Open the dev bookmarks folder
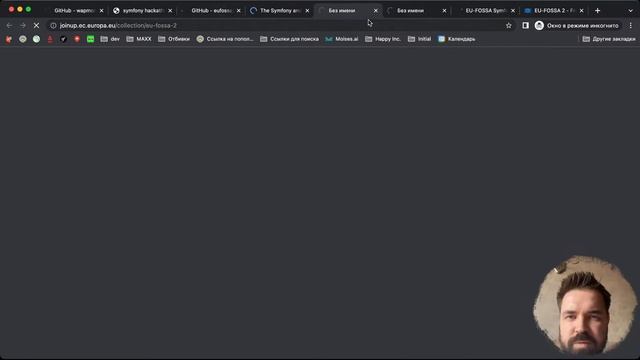Viewport: 640px width, 360px height. 110,39
